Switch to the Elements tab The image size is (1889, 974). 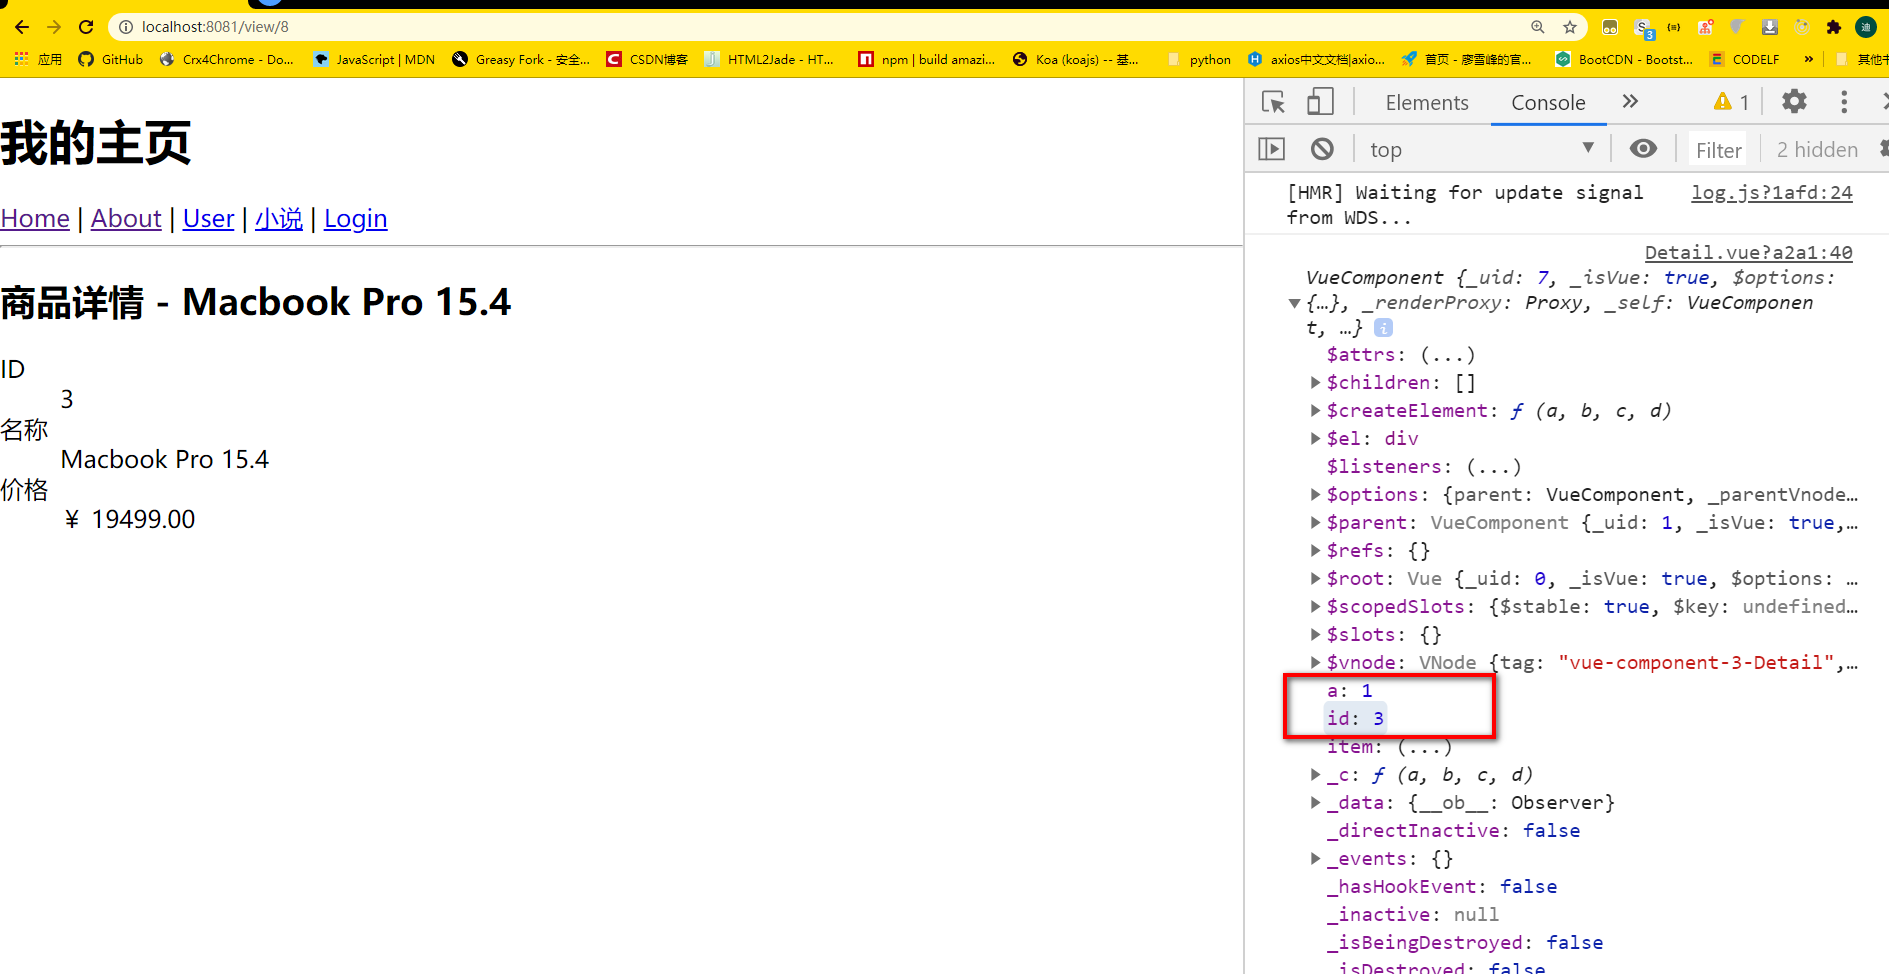point(1427,102)
